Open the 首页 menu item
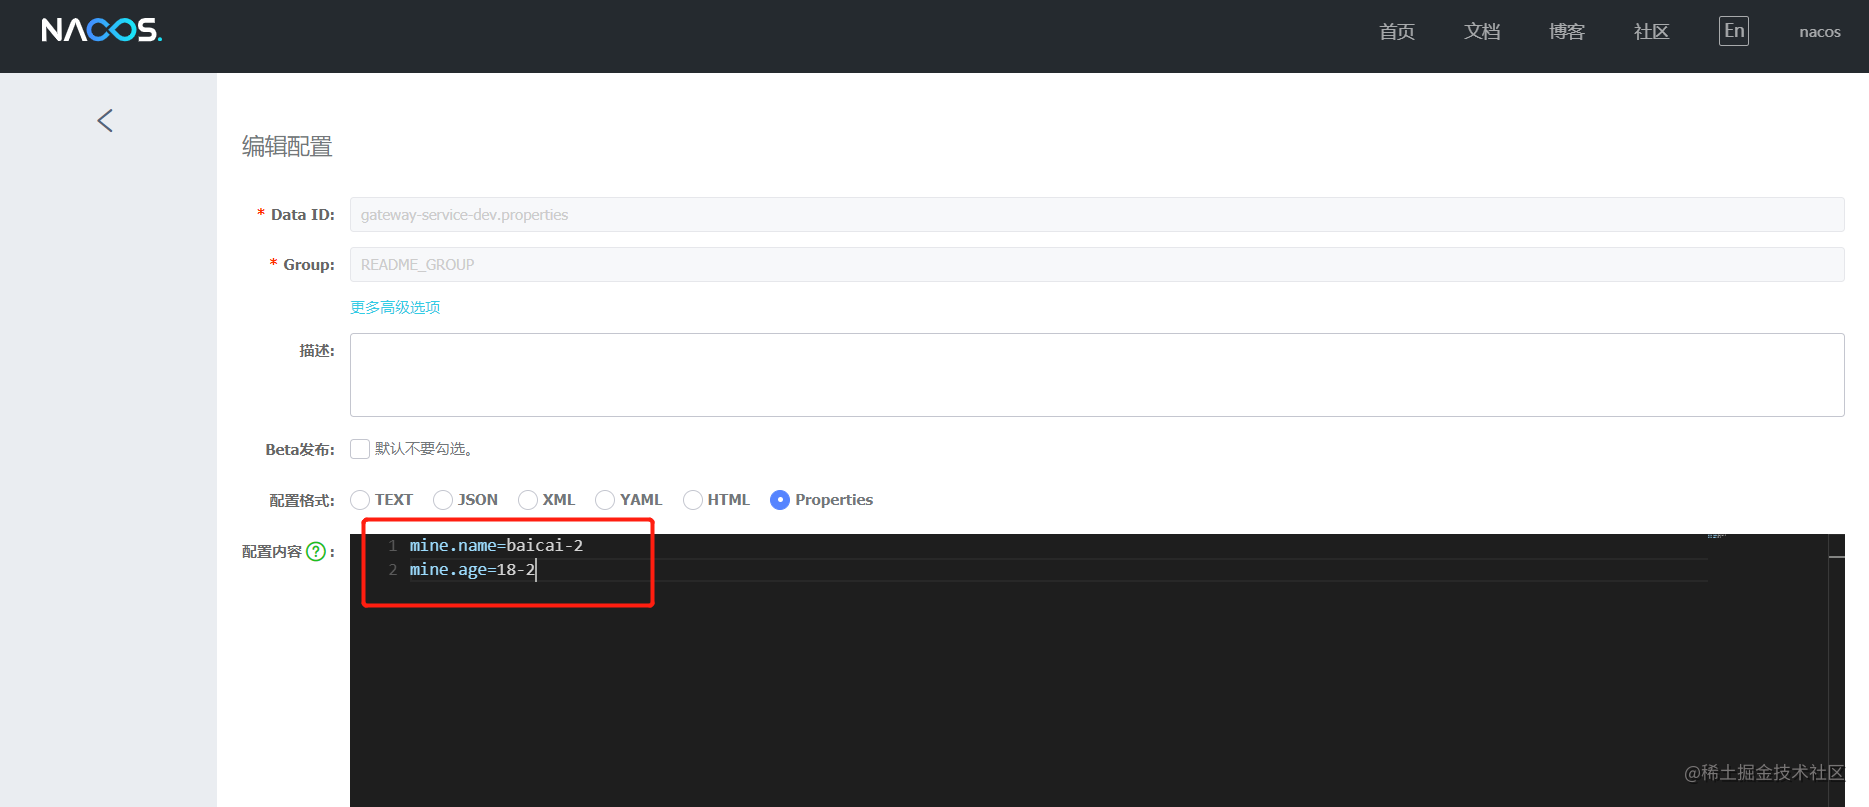Viewport: 1869px width, 807px height. click(x=1397, y=32)
